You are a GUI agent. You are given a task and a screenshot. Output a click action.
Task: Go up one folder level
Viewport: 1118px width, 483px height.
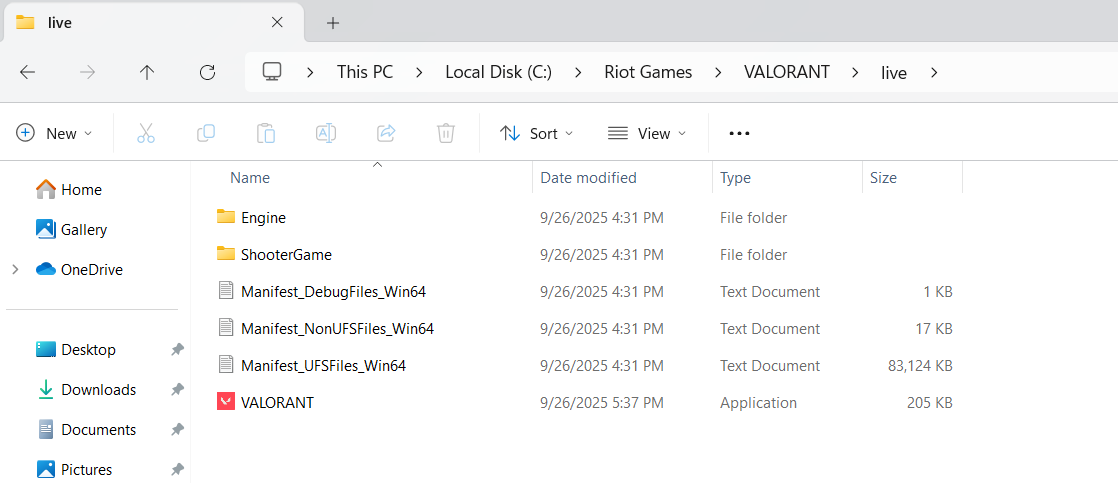(x=147, y=72)
